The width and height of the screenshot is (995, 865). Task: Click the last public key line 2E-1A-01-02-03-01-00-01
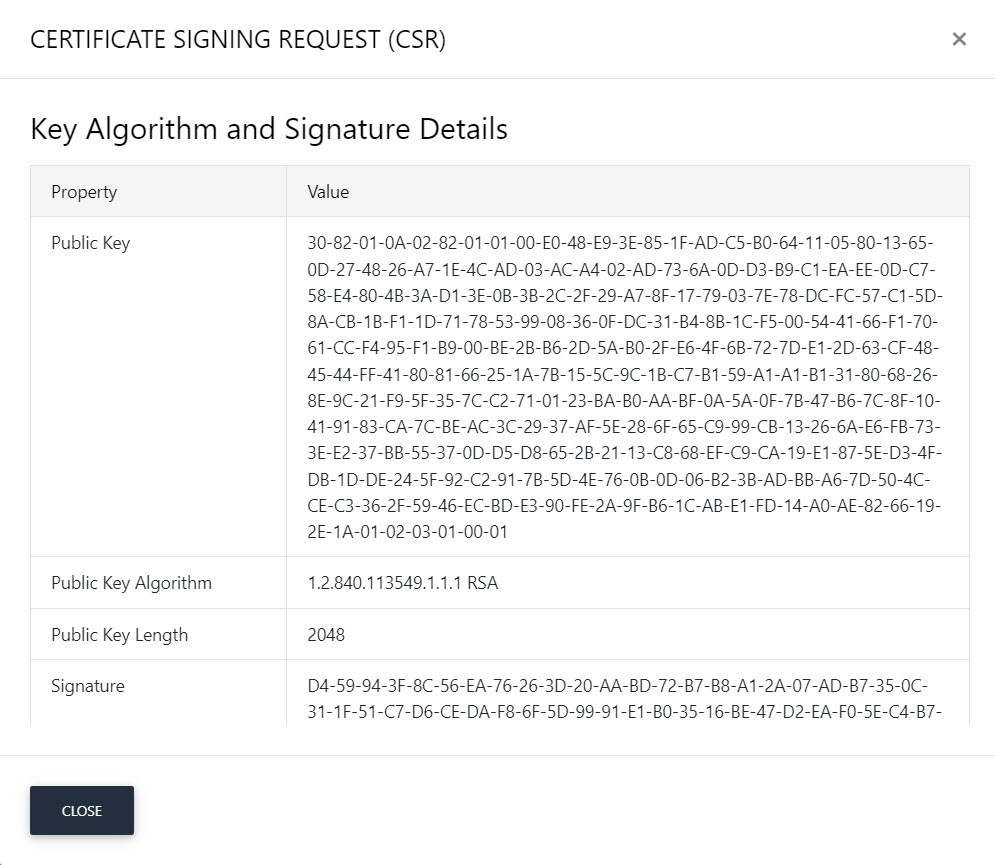[x=407, y=532]
